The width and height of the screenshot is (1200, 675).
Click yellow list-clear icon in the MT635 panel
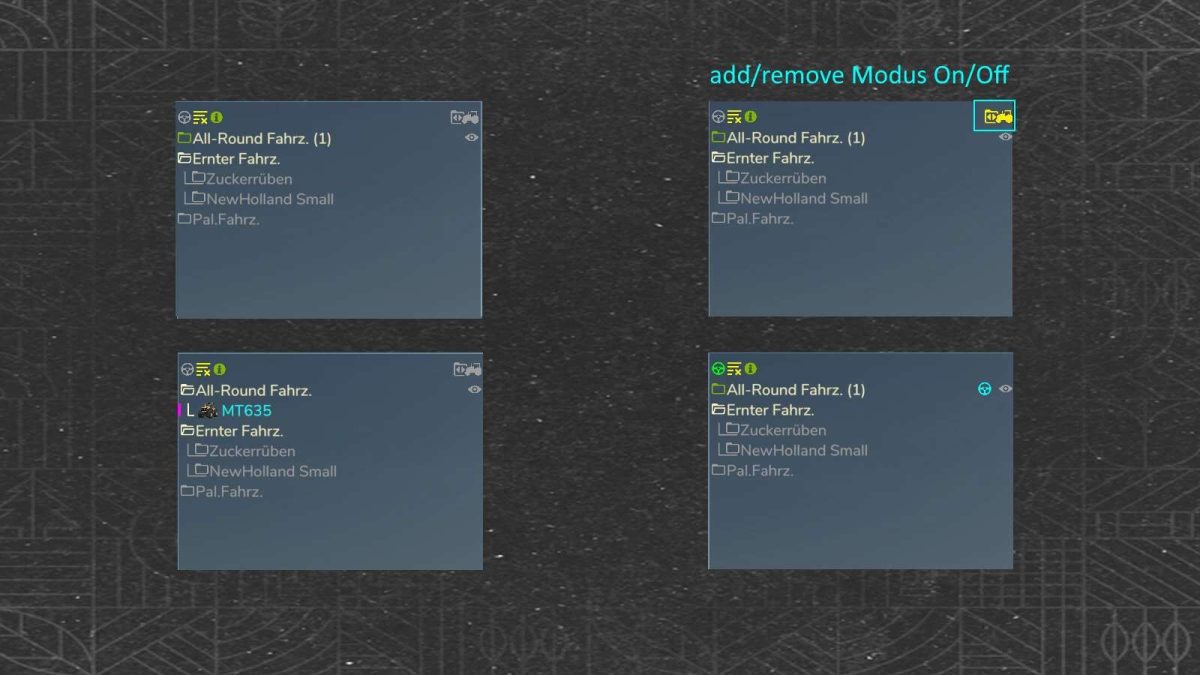(x=203, y=369)
